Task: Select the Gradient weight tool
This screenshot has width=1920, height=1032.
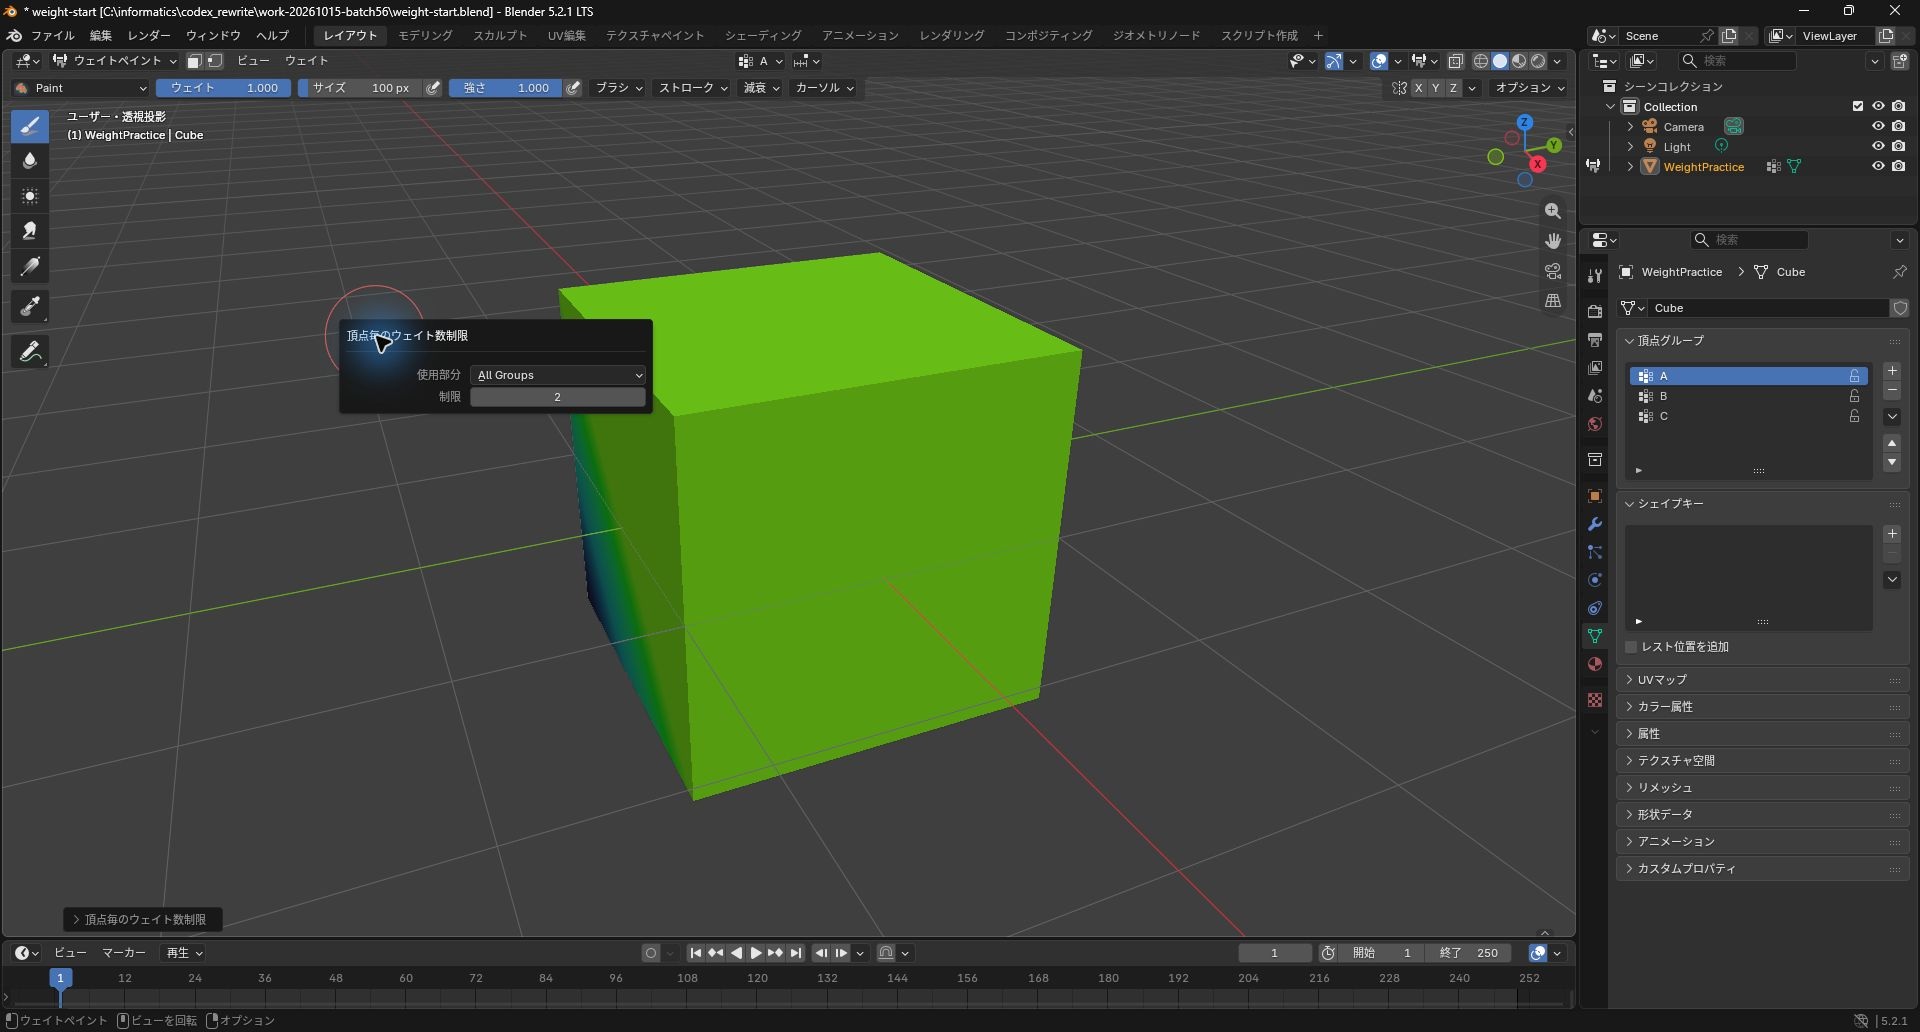Action: 30,266
